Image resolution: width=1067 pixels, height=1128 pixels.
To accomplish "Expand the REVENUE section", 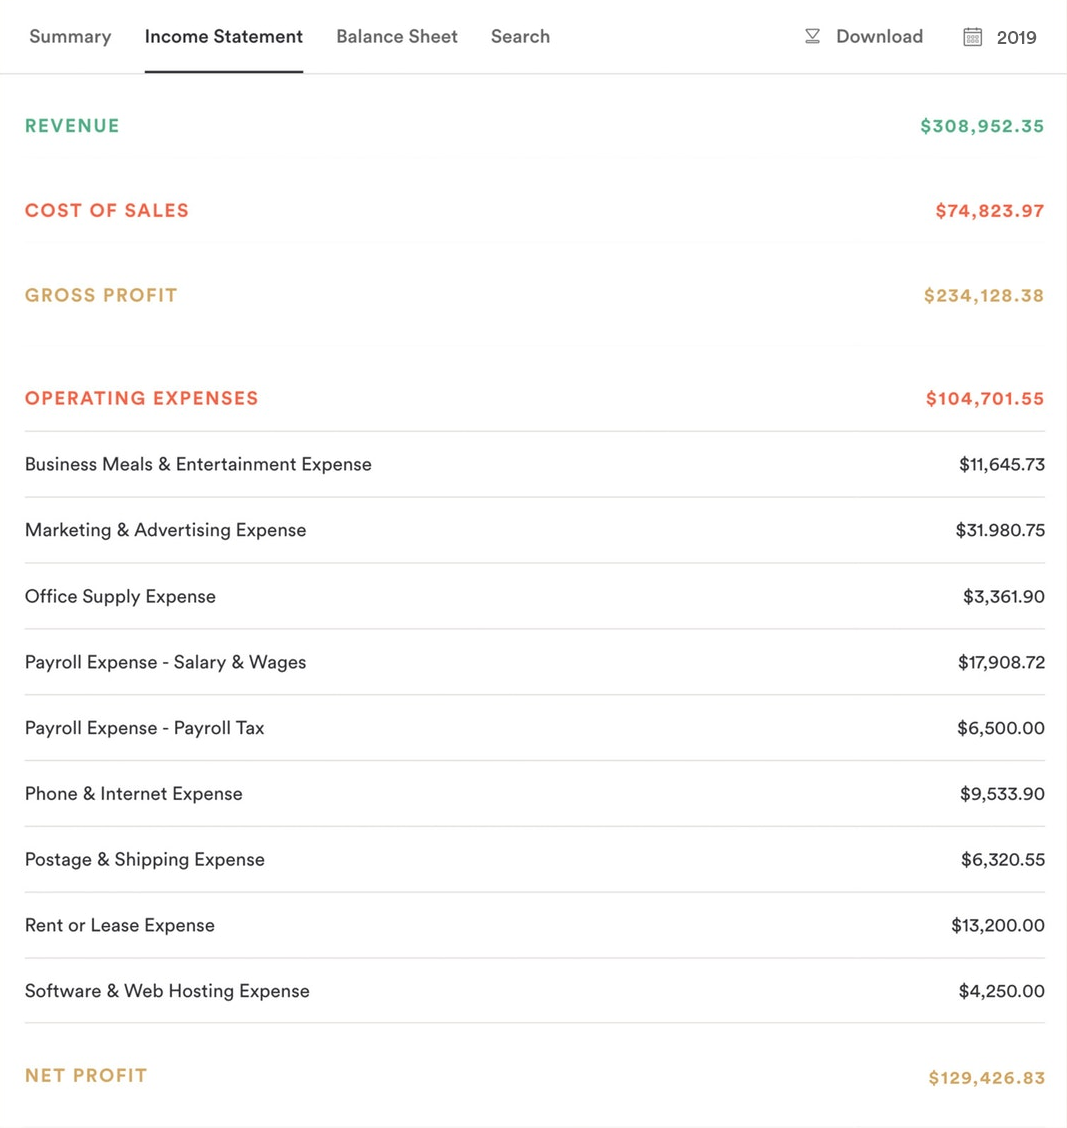I will click(71, 125).
